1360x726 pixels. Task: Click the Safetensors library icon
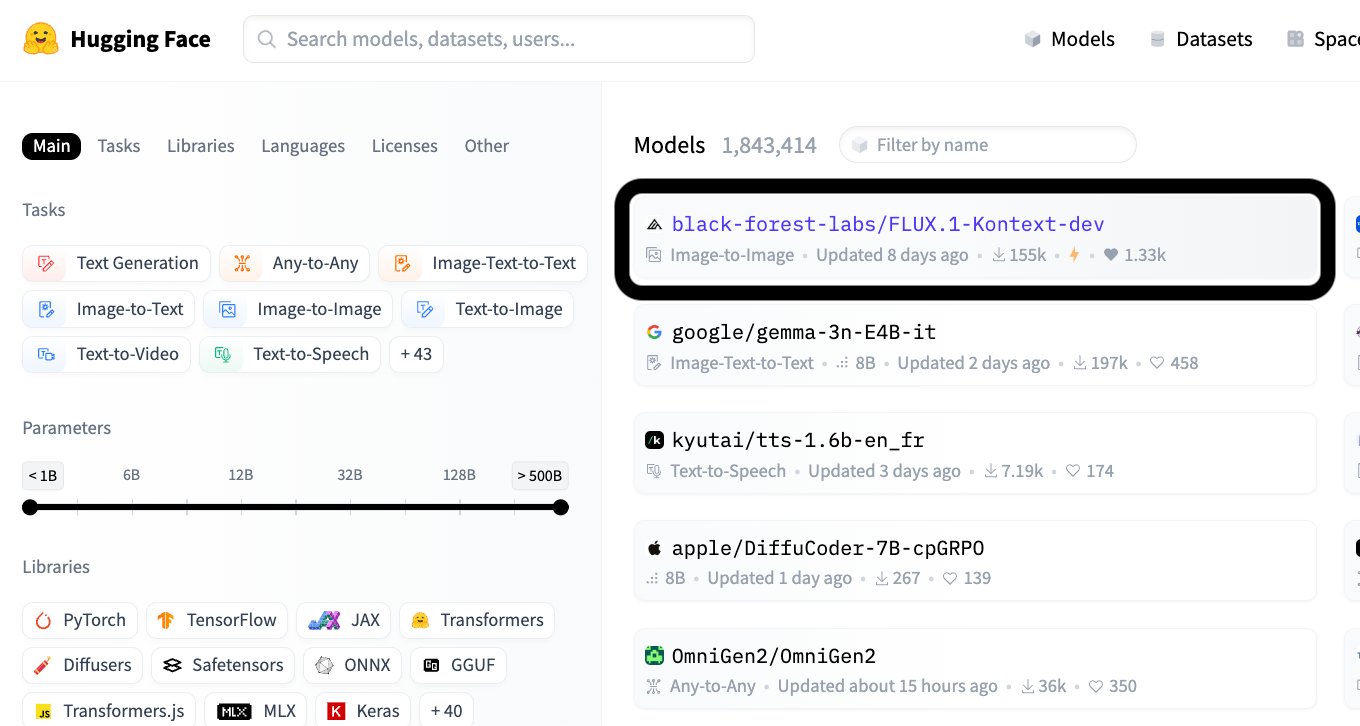(172, 665)
